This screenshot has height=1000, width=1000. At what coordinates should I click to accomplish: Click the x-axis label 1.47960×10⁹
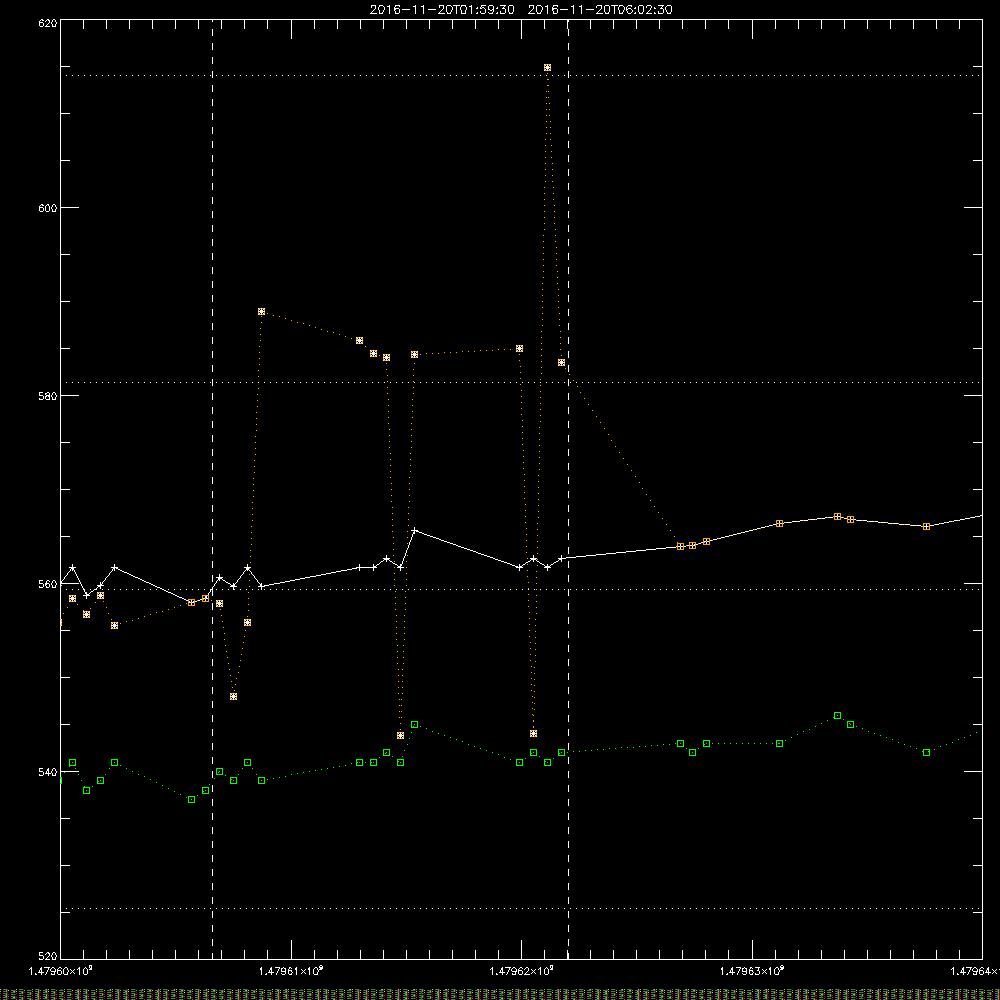pyautogui.click(x=61, y=971)
